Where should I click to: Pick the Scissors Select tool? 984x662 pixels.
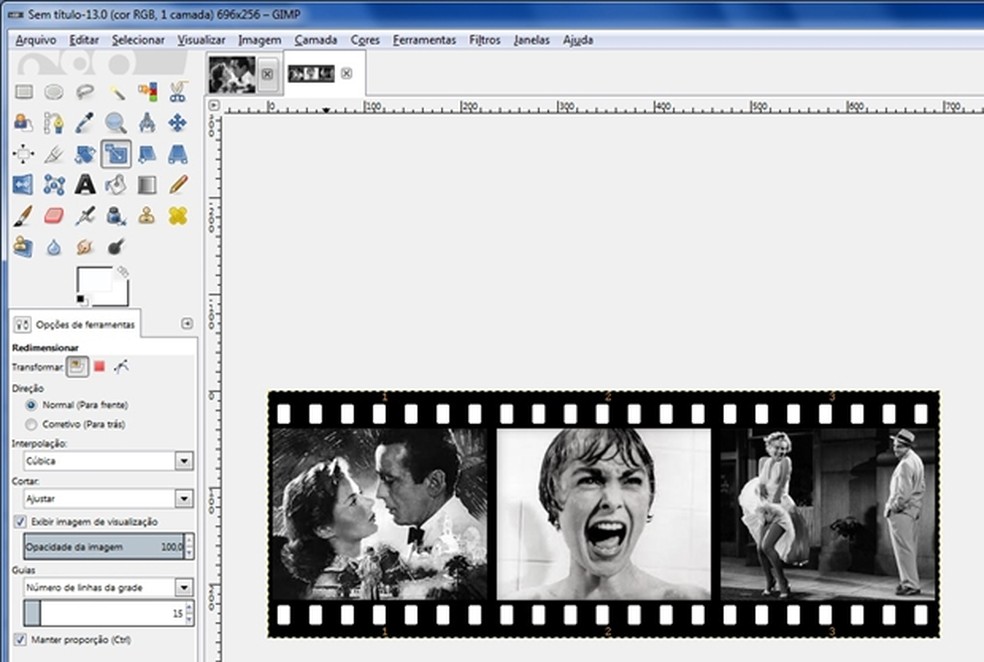coord(178,92)
